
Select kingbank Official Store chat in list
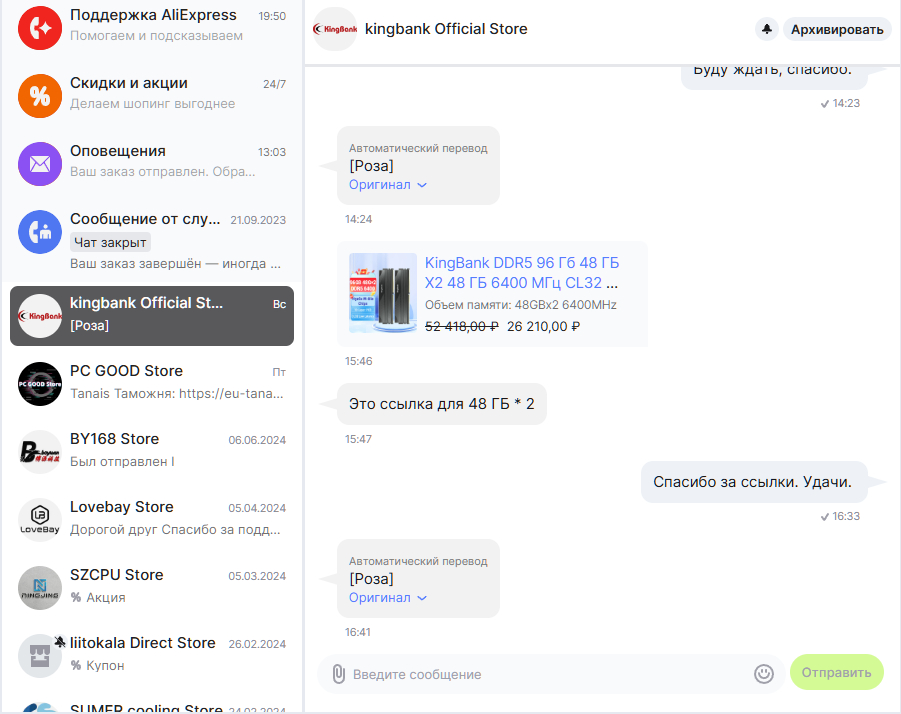point(152,316)
